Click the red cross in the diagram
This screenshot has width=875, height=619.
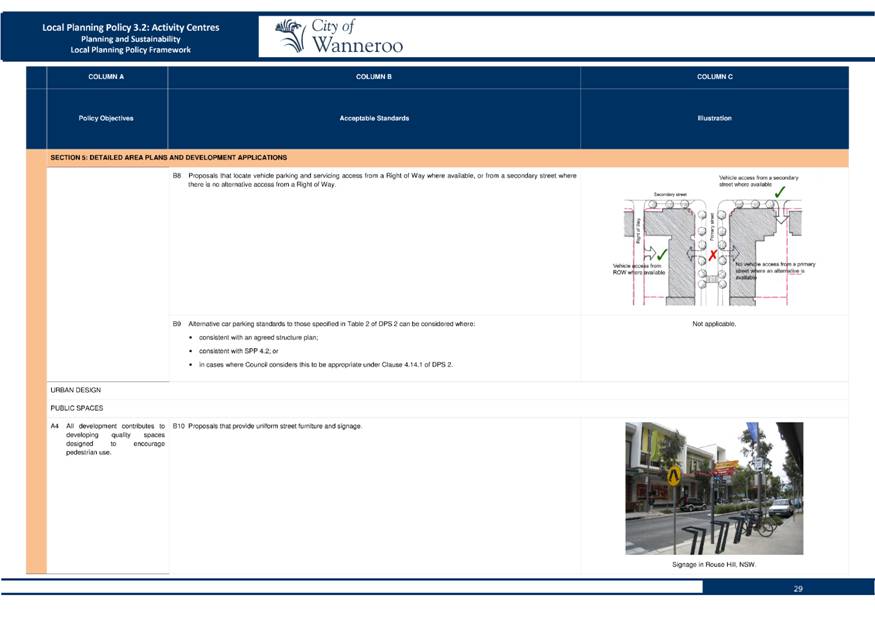click(x=713, y=255)
